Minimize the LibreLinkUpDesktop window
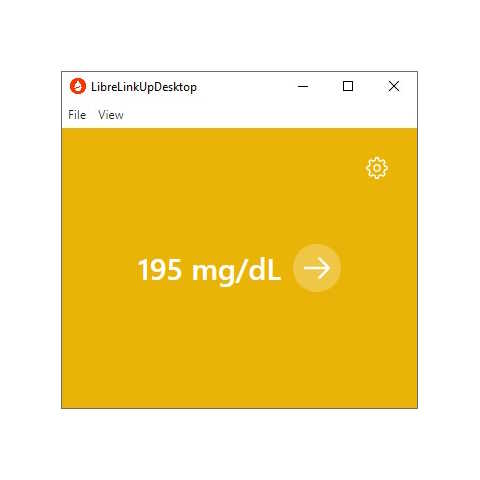480x480 pixels. click(x=303, y=86)
